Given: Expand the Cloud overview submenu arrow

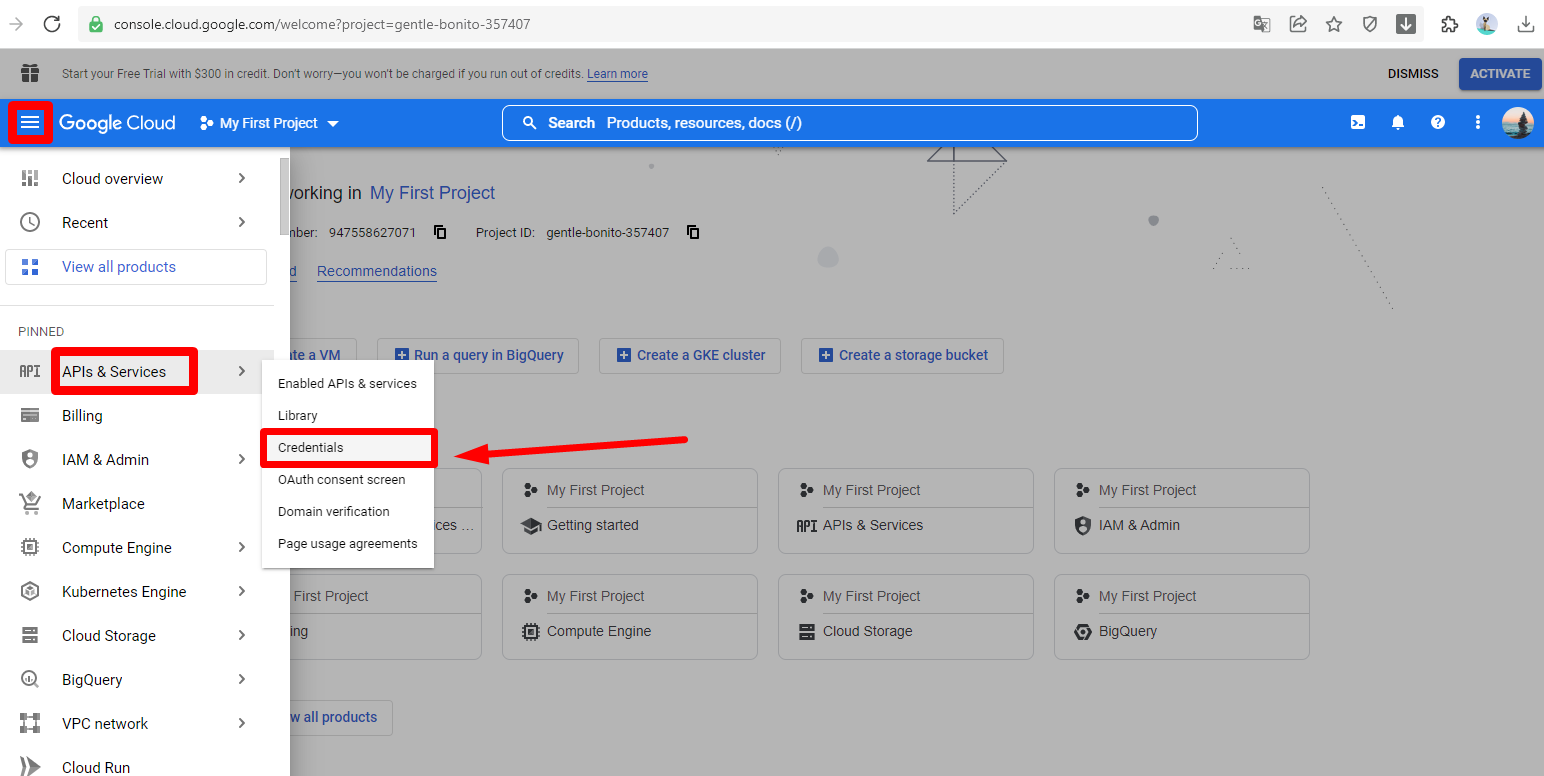Looking at the screenshot, I should coord(242,178).
